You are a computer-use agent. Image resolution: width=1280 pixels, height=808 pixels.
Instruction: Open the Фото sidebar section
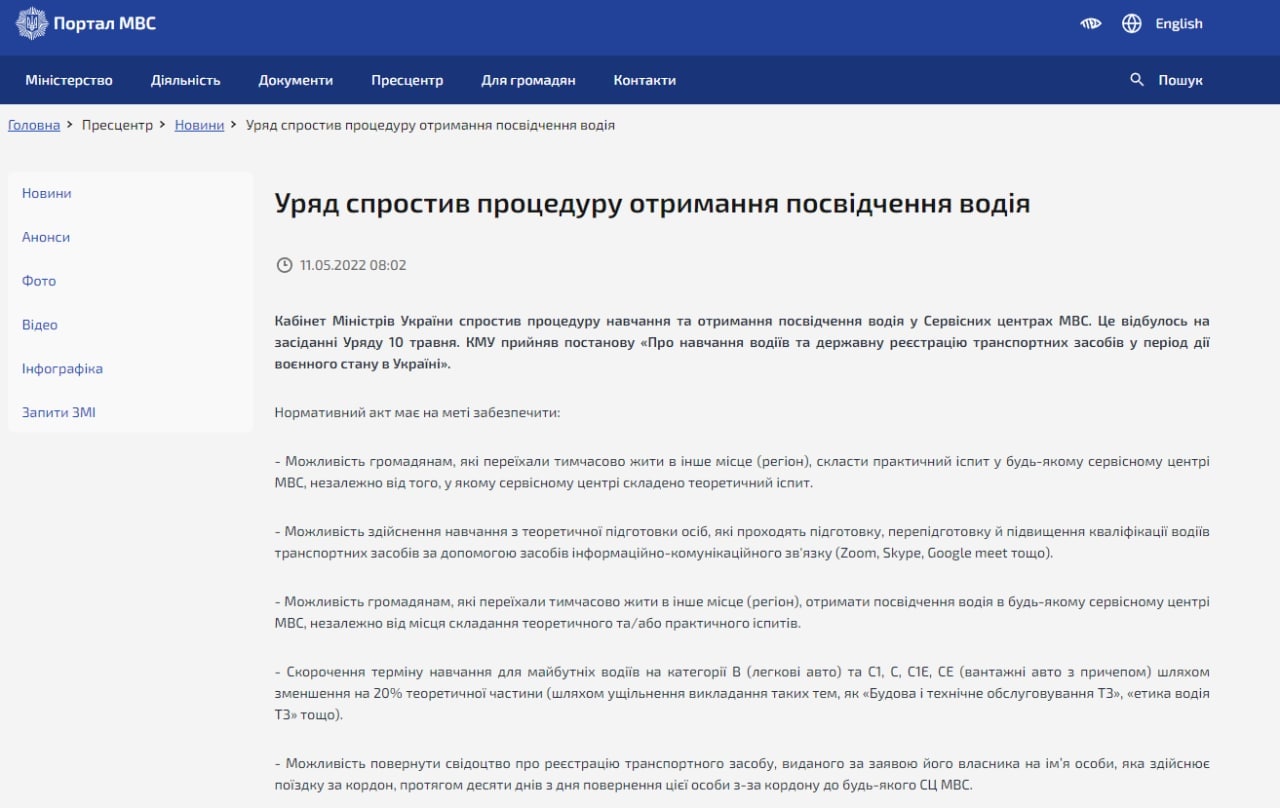(39, 281)
